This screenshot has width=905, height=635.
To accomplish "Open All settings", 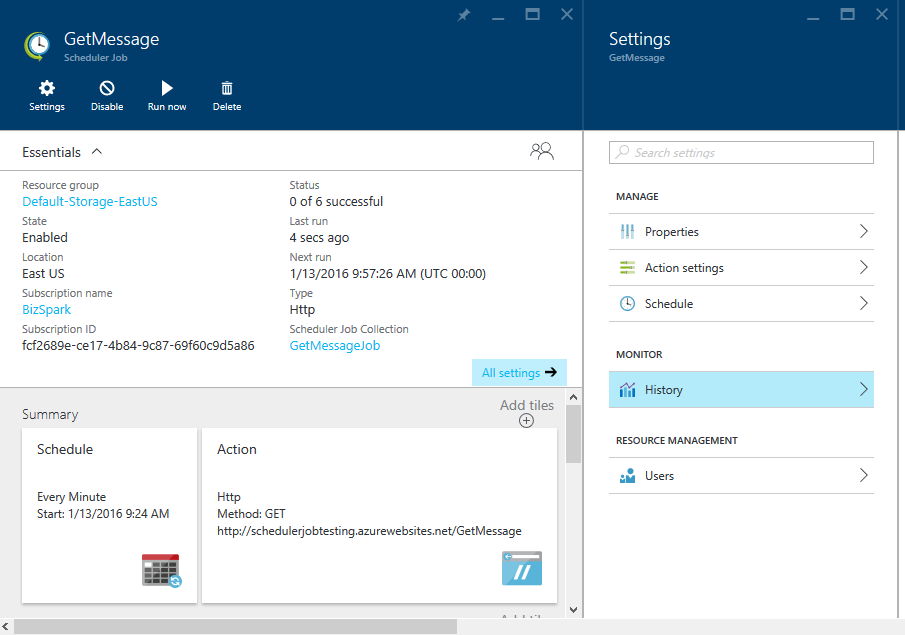I will (x=518, y=372).
